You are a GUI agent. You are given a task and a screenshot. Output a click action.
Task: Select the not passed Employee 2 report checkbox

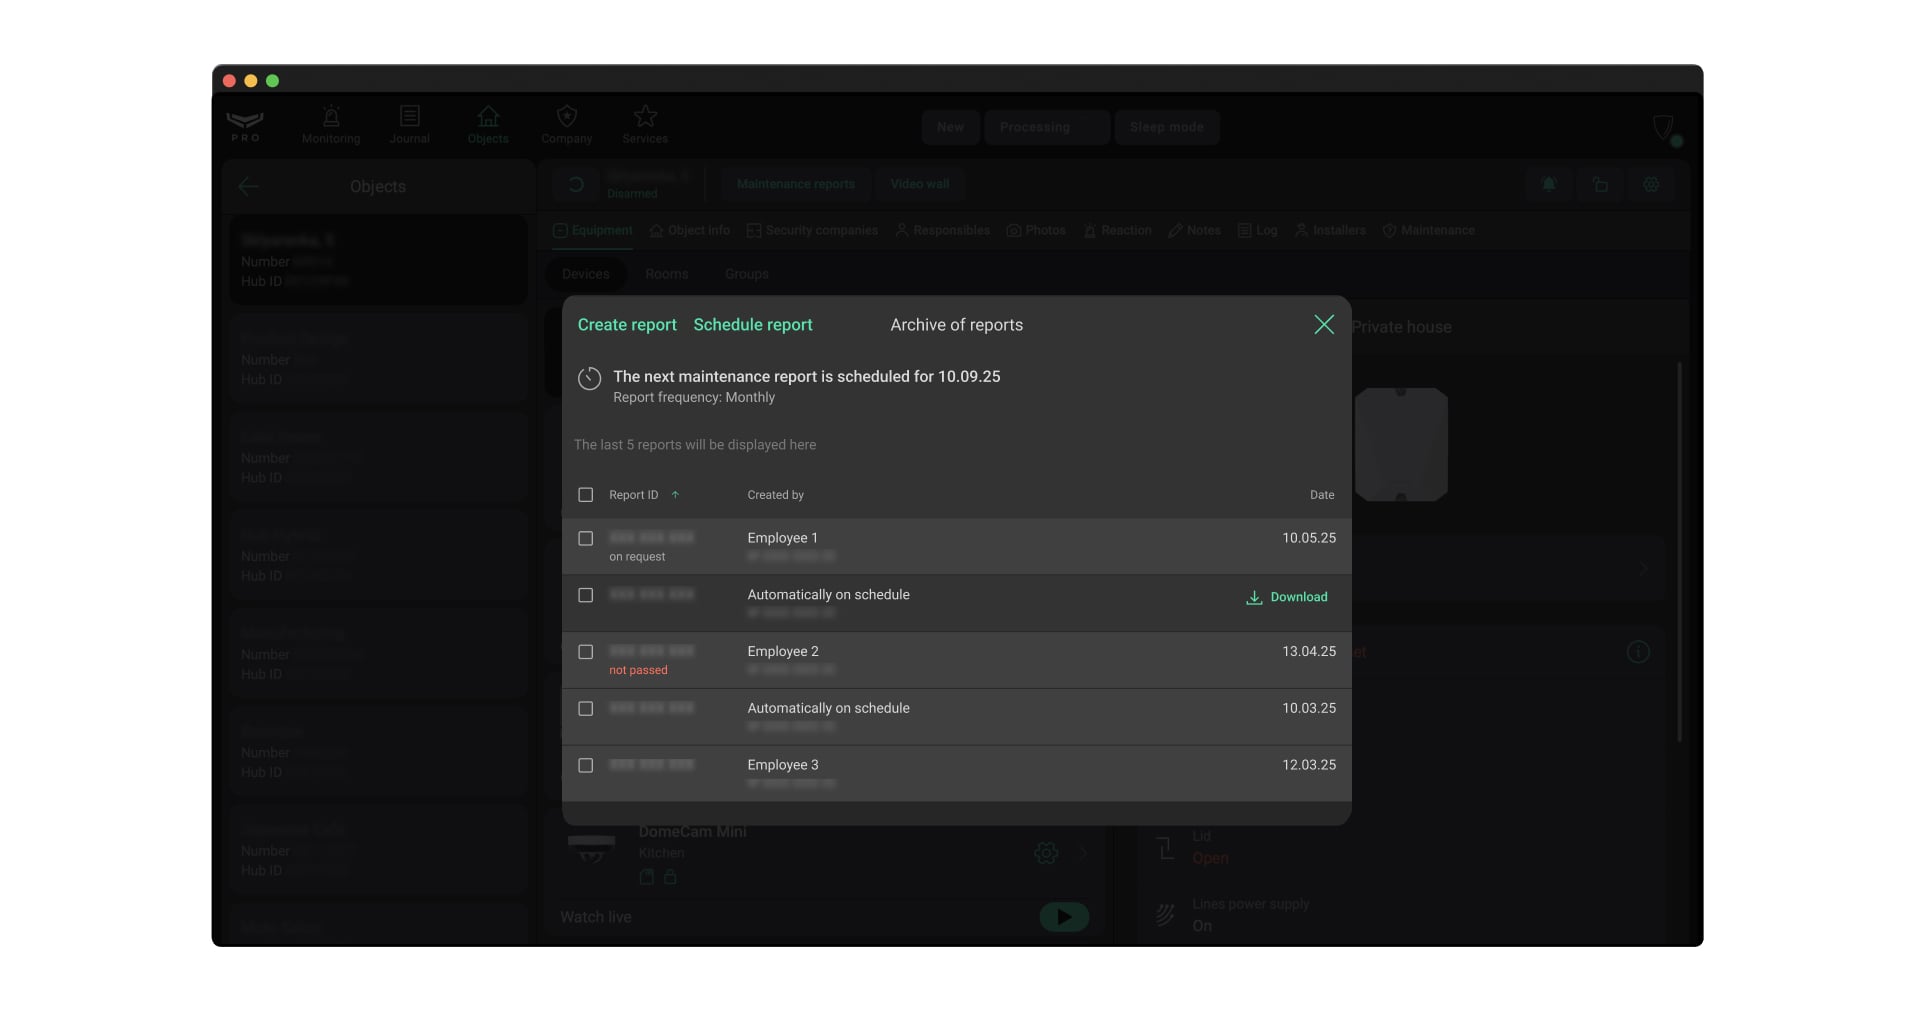pos(586,652)
